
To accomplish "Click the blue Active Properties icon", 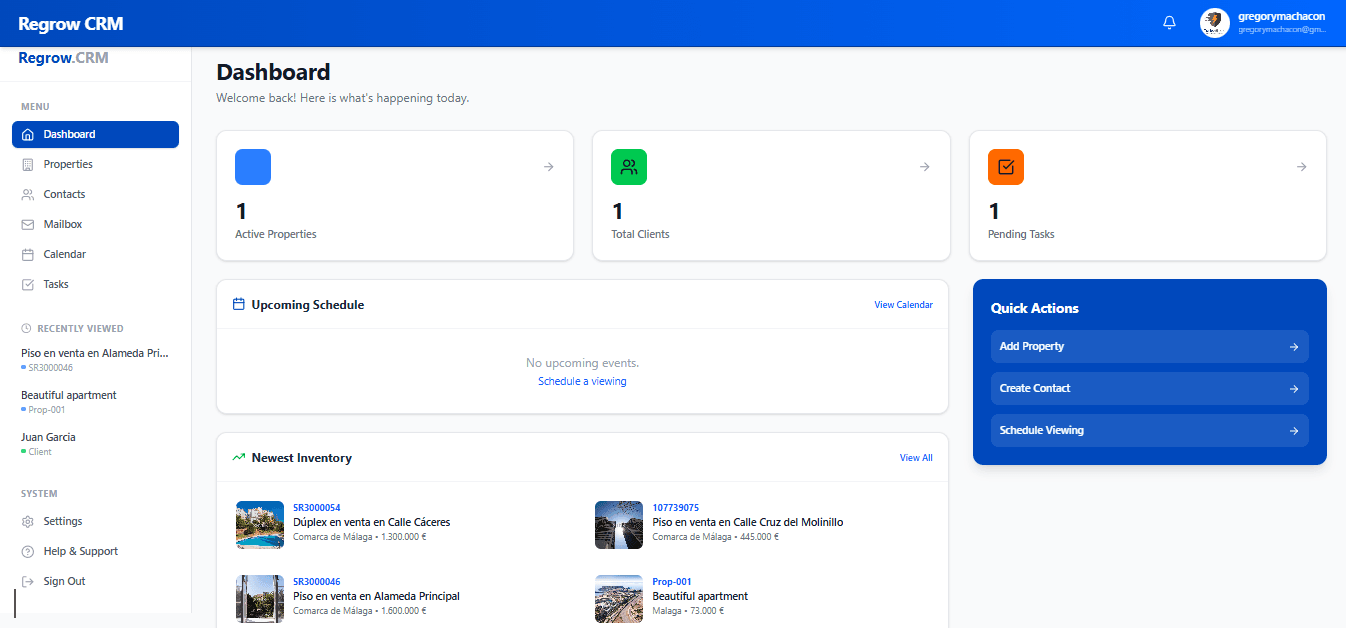I will pos(253,167).
